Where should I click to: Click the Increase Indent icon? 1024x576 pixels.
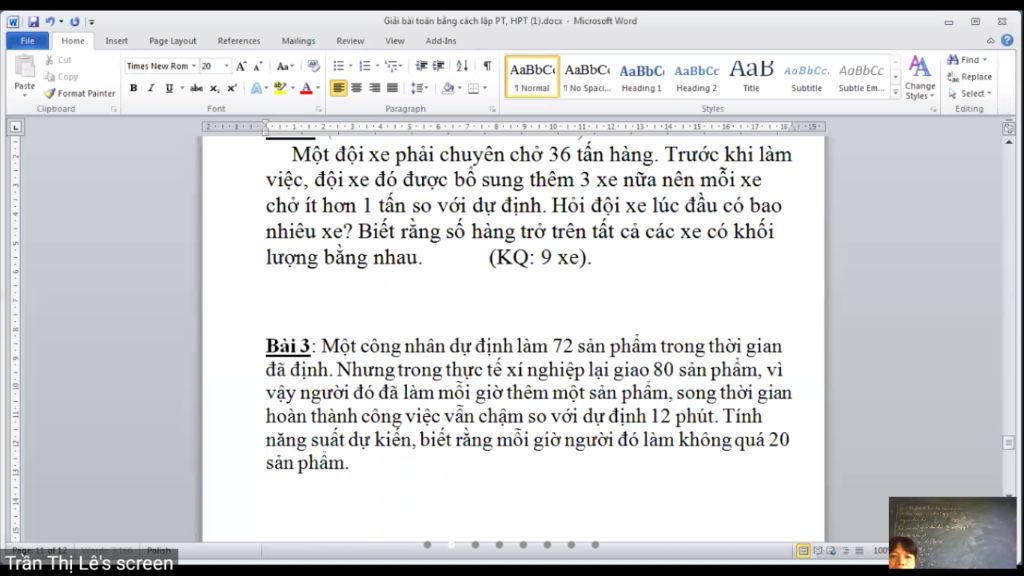click(439, 66)
